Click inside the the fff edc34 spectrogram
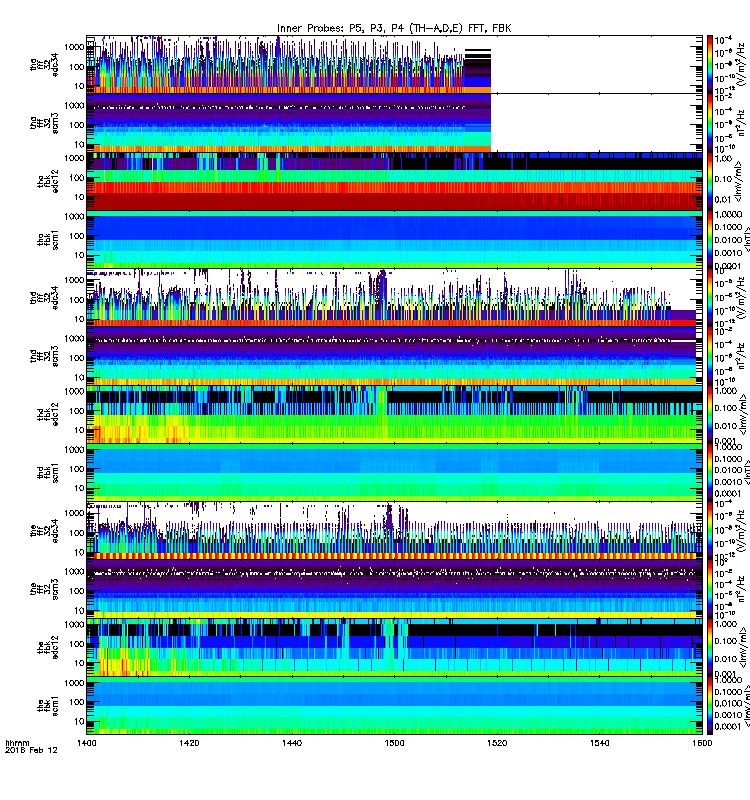750x800 pixels. pos(394,531)
